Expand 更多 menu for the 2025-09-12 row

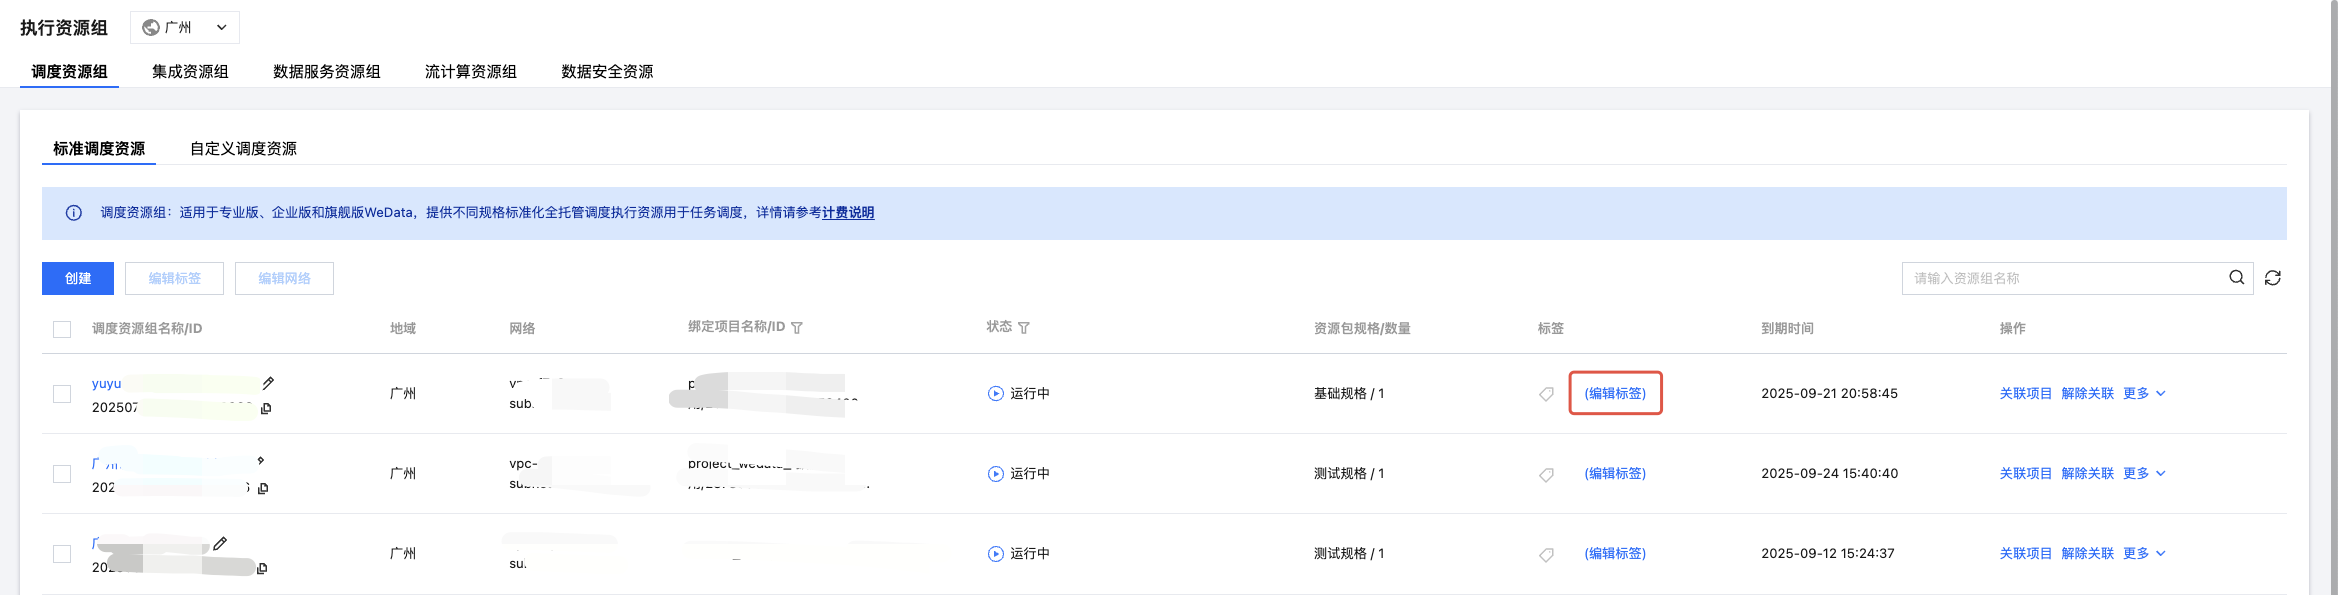click(x=2144, y=554)
